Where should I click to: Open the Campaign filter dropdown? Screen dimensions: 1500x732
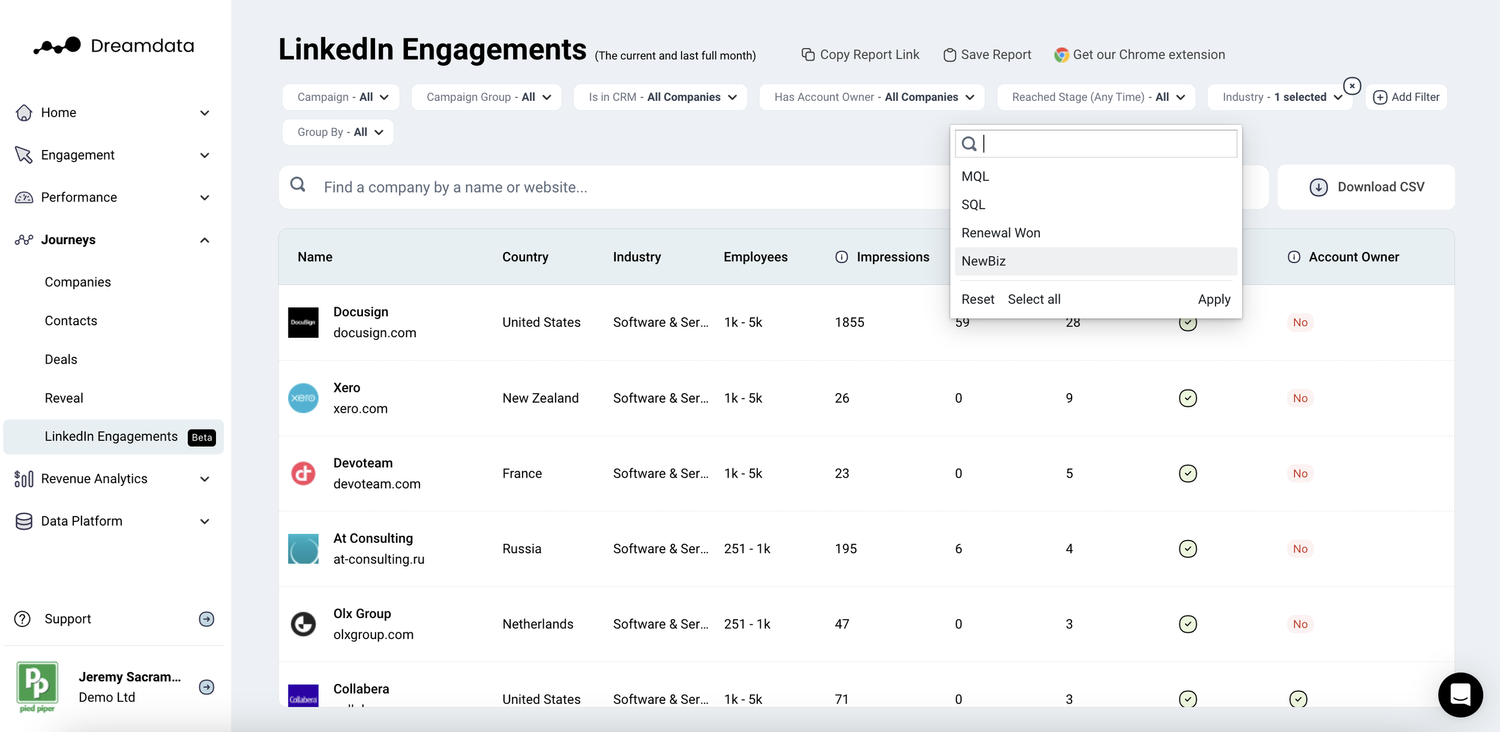340,97
